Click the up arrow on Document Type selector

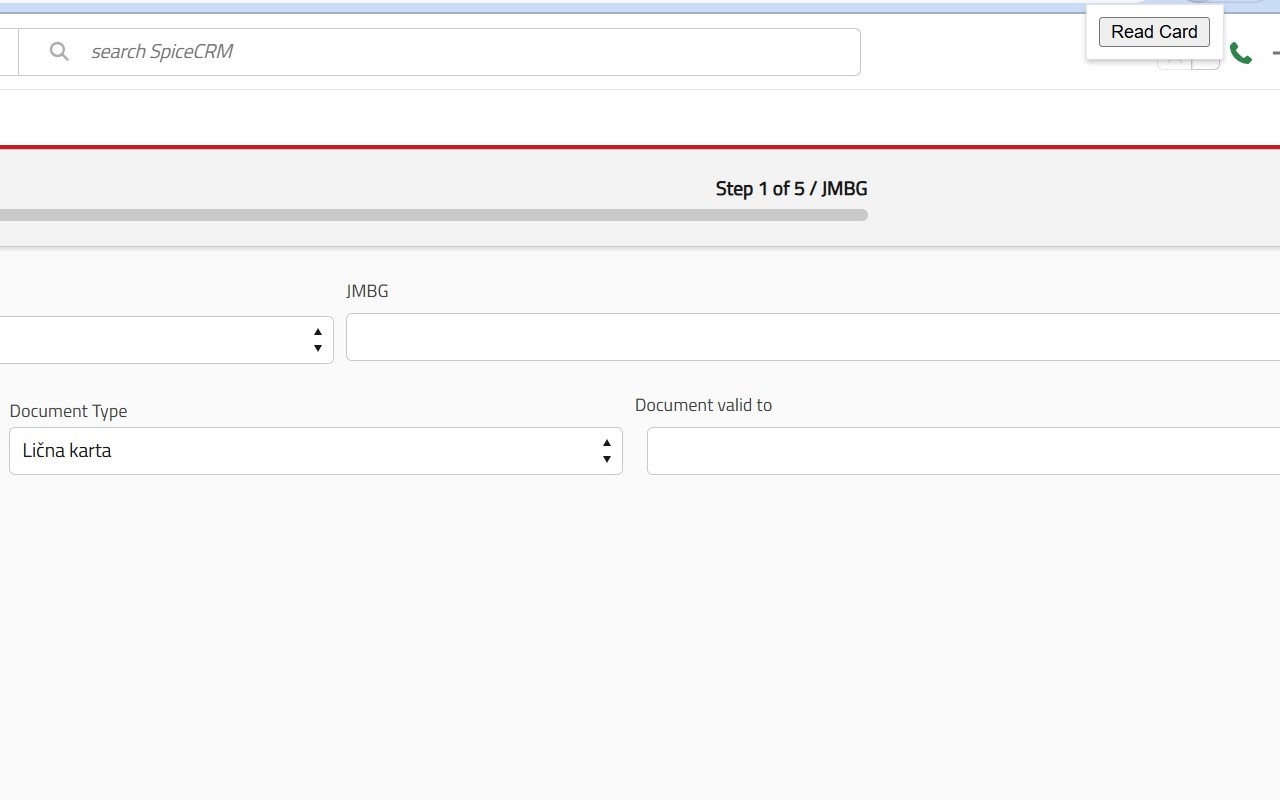pyautogui.click(x=607, y=443)
